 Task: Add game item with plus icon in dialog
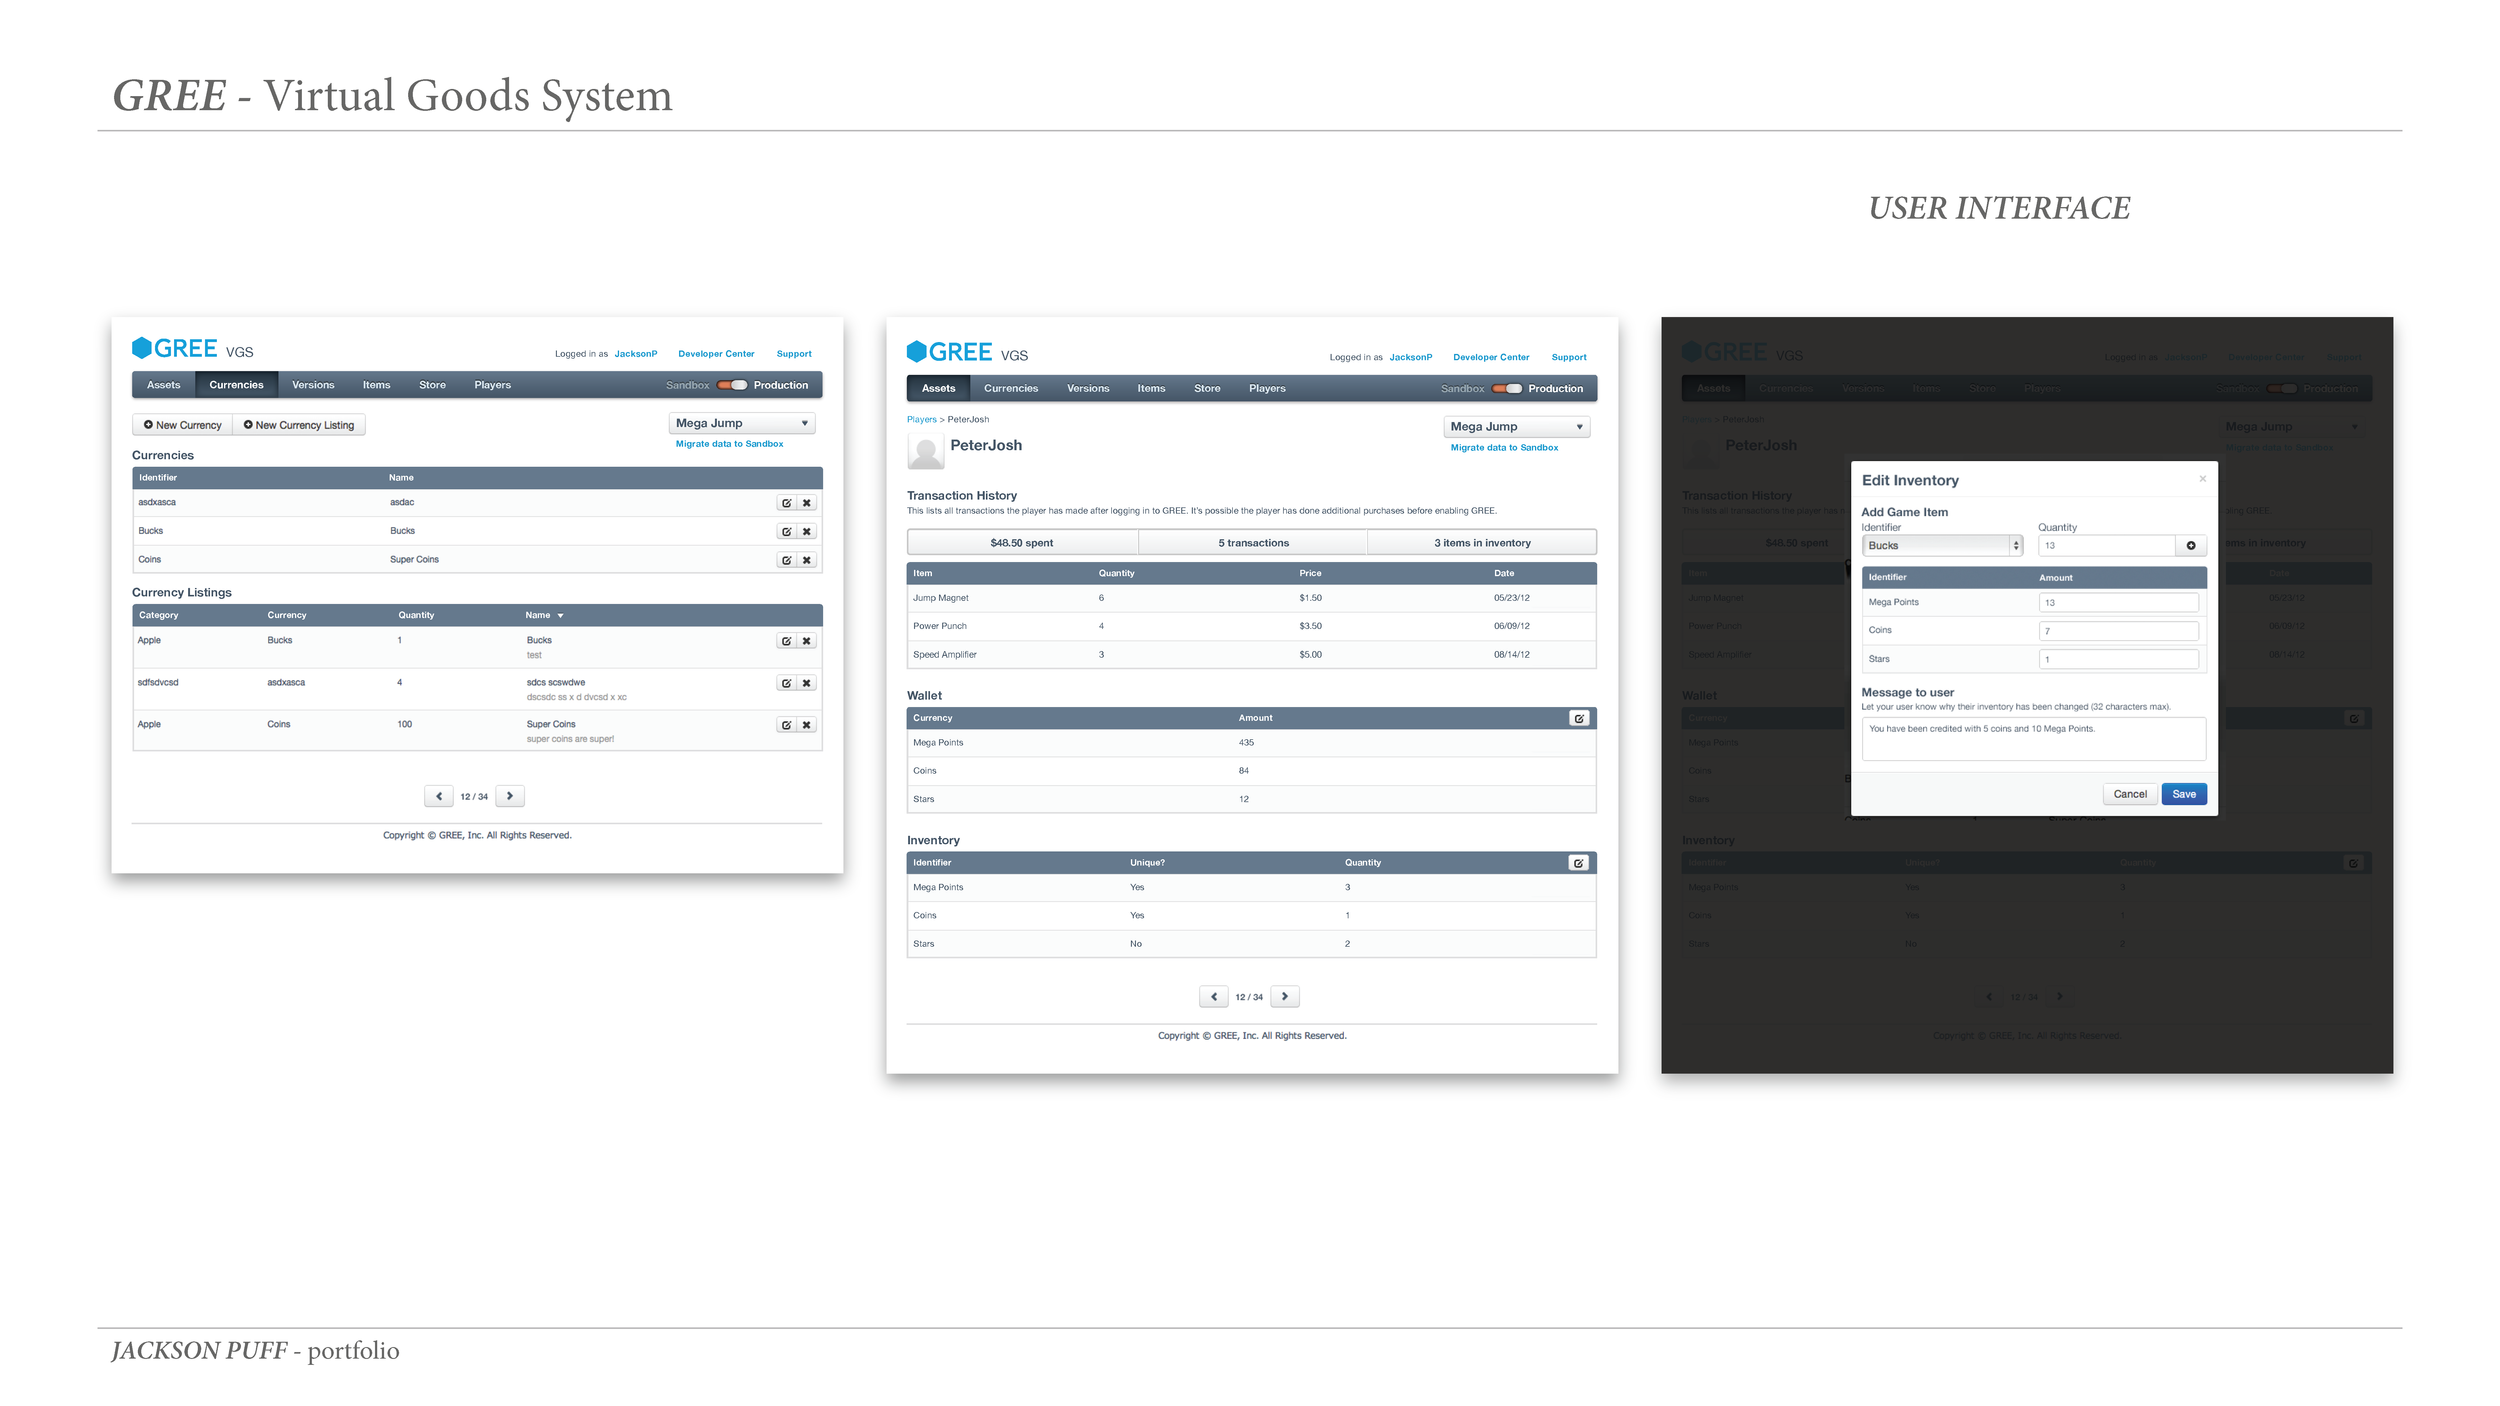[x=2191, y=545]
